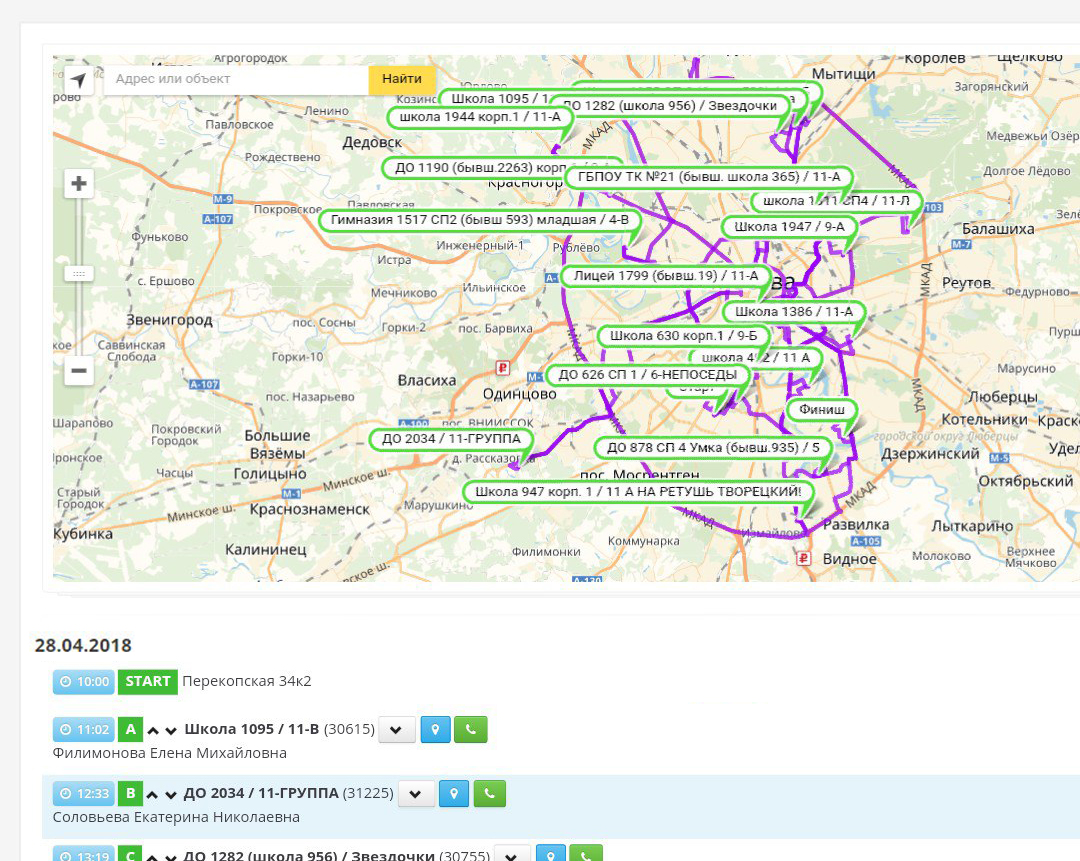
Task: Call the contact for Школа 1095 / 11-В
Action: (x=470, y=729)
